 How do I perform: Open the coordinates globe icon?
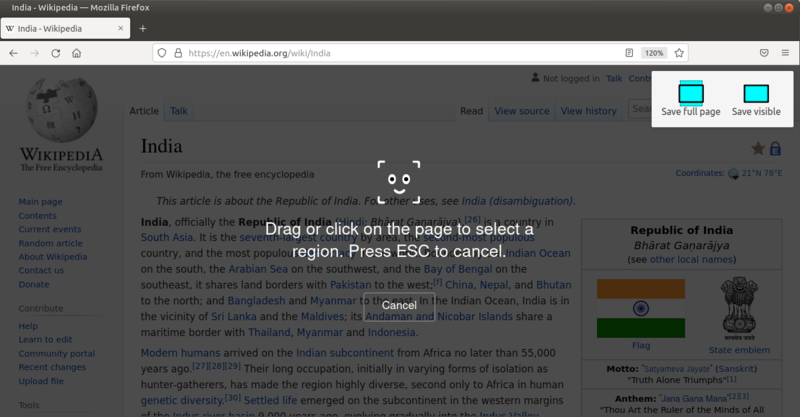pos(734,174)
